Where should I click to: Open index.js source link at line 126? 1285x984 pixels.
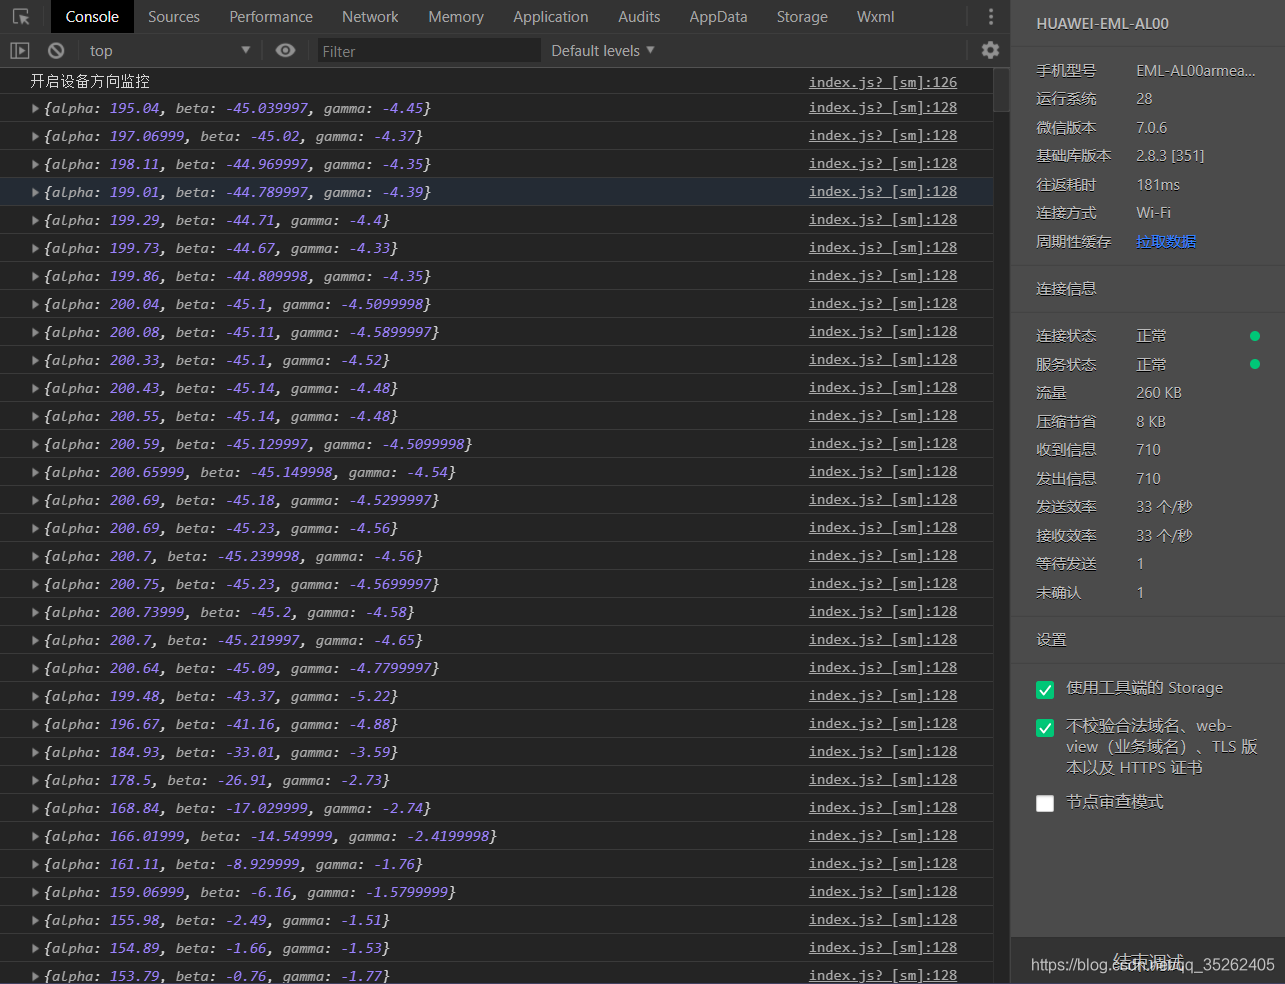tap(883, 82)
